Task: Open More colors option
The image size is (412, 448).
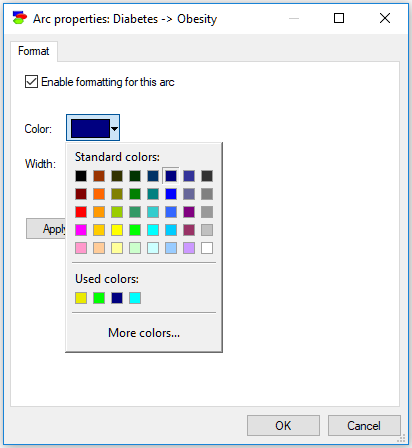Action: pos(144,333)
